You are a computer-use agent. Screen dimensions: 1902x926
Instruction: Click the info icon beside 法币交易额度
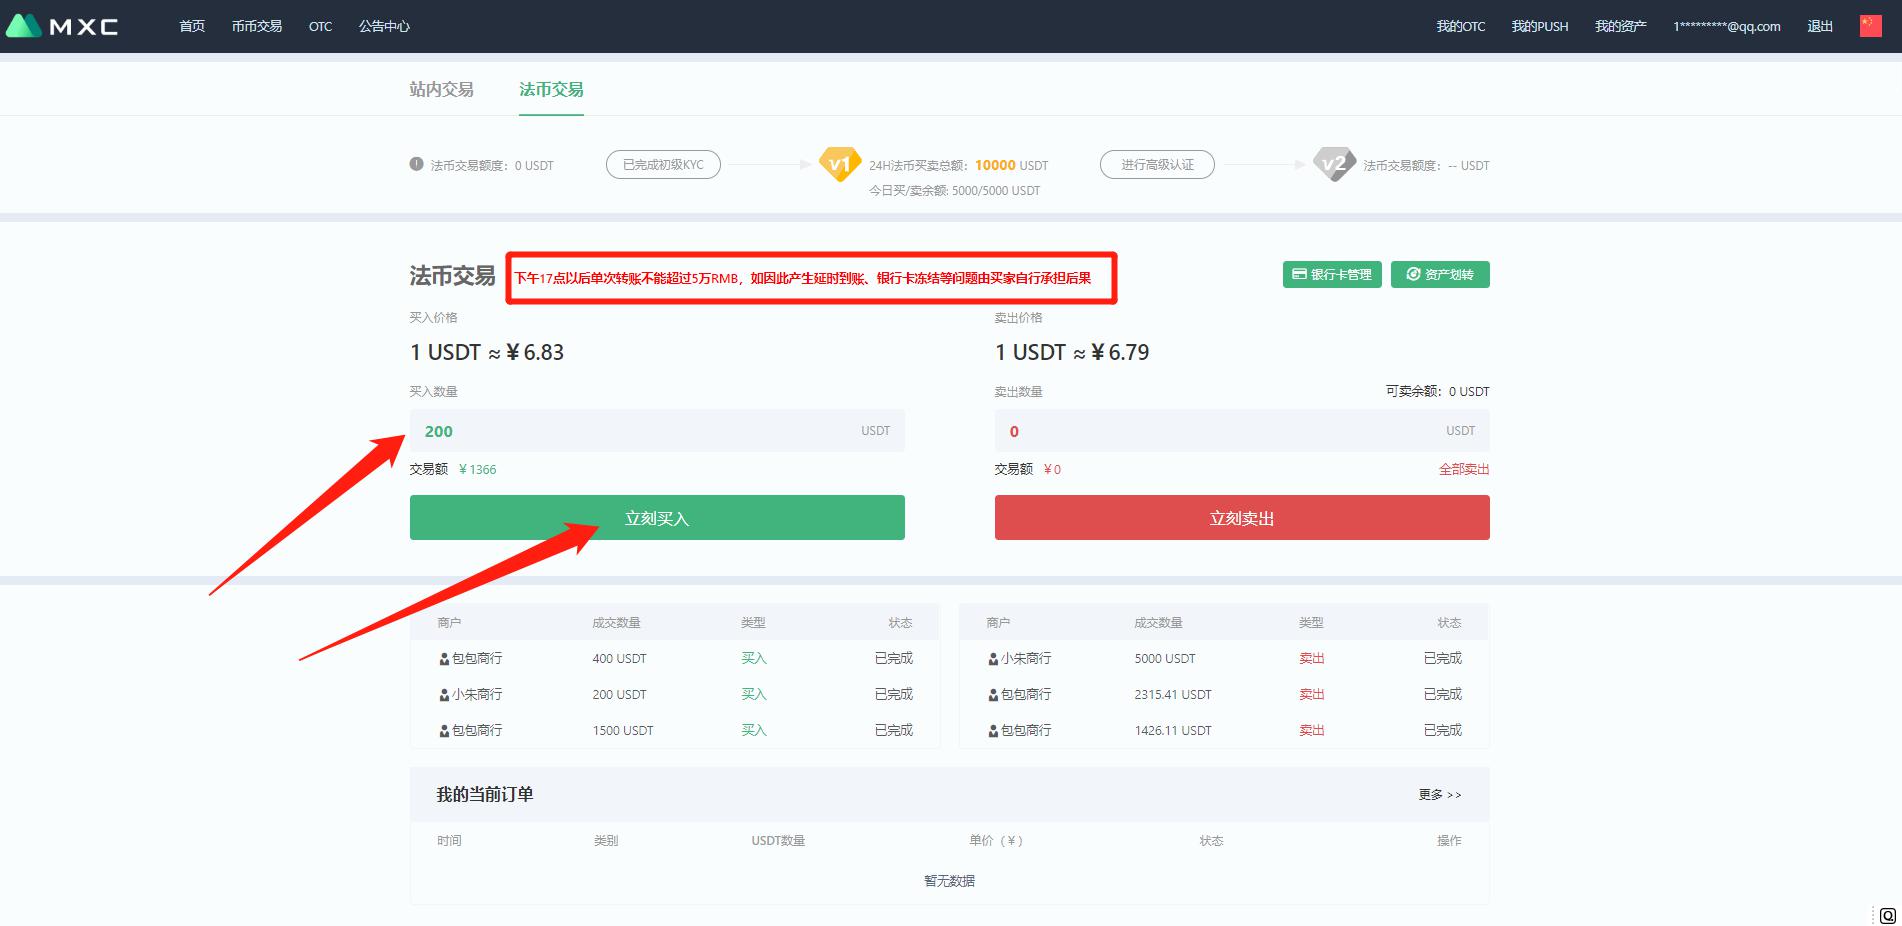point(416,164)
